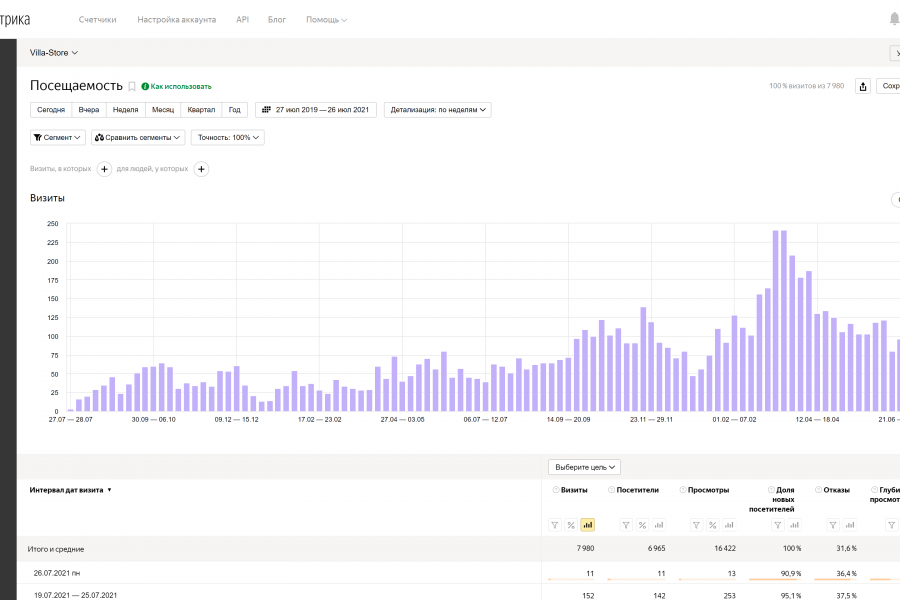Enable the chart toggle under Просмотры
The height and width of the screenshot is (600, 900).
coord(729,524)
